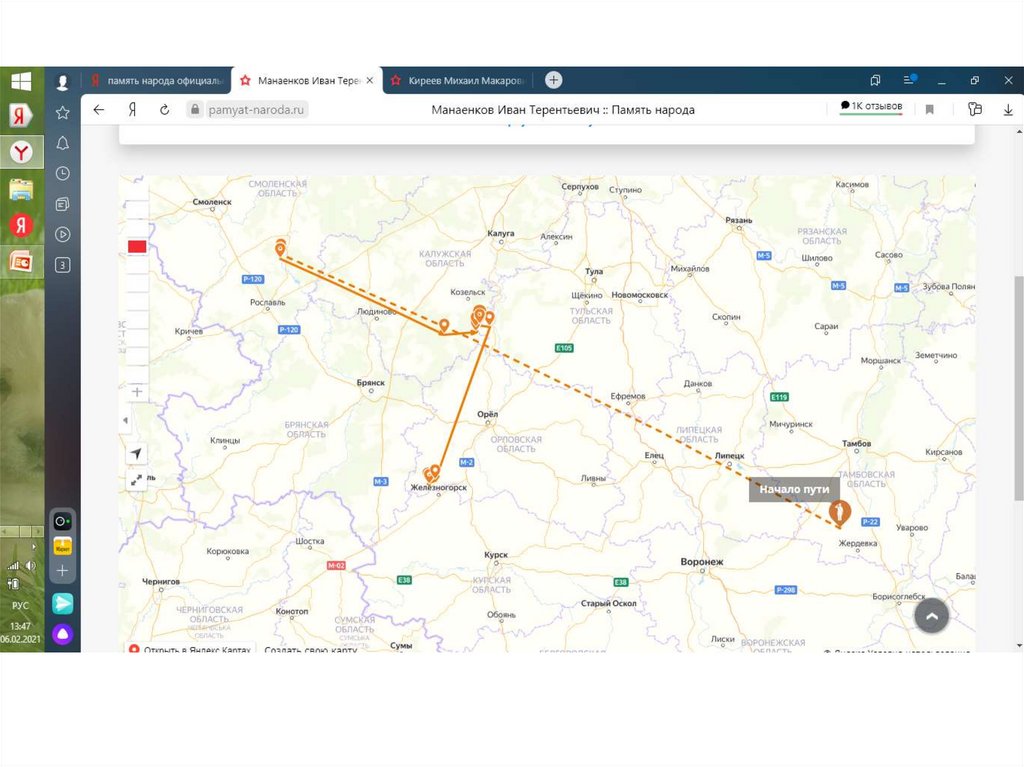Click the Яндекс home Я button
1024x767 pixels.
point(133,110)
